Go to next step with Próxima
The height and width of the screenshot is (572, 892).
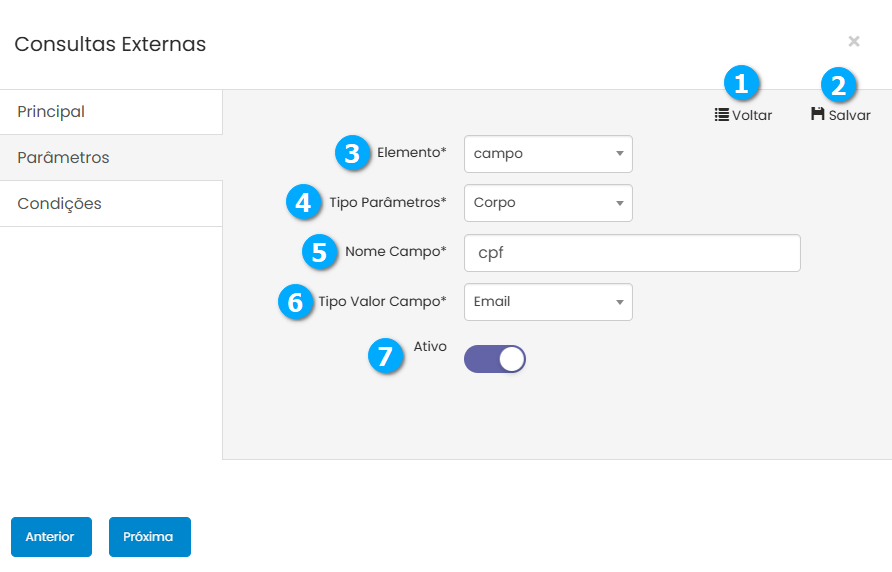point(149,537)
